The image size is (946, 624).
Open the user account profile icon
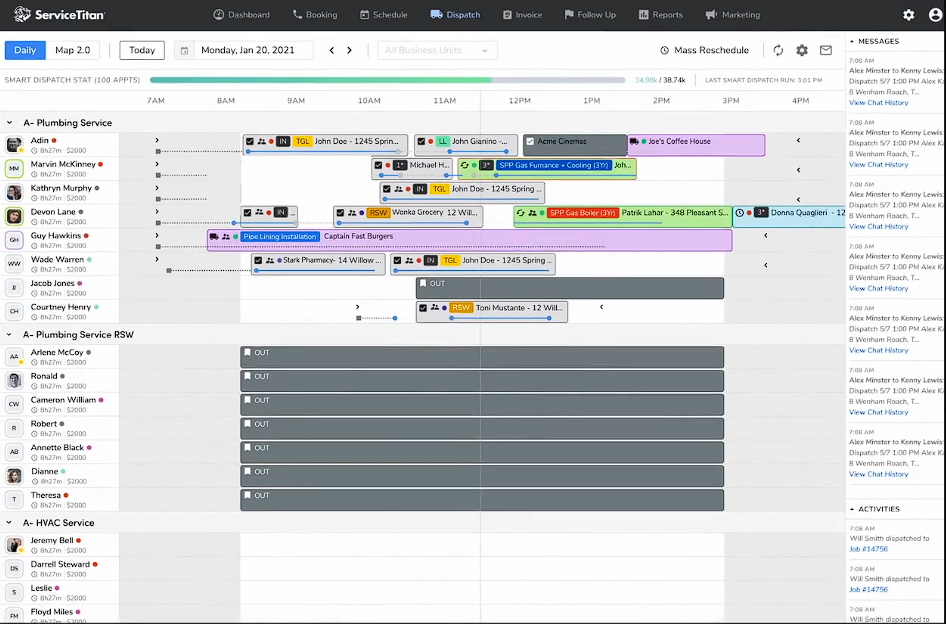[935, 15]
